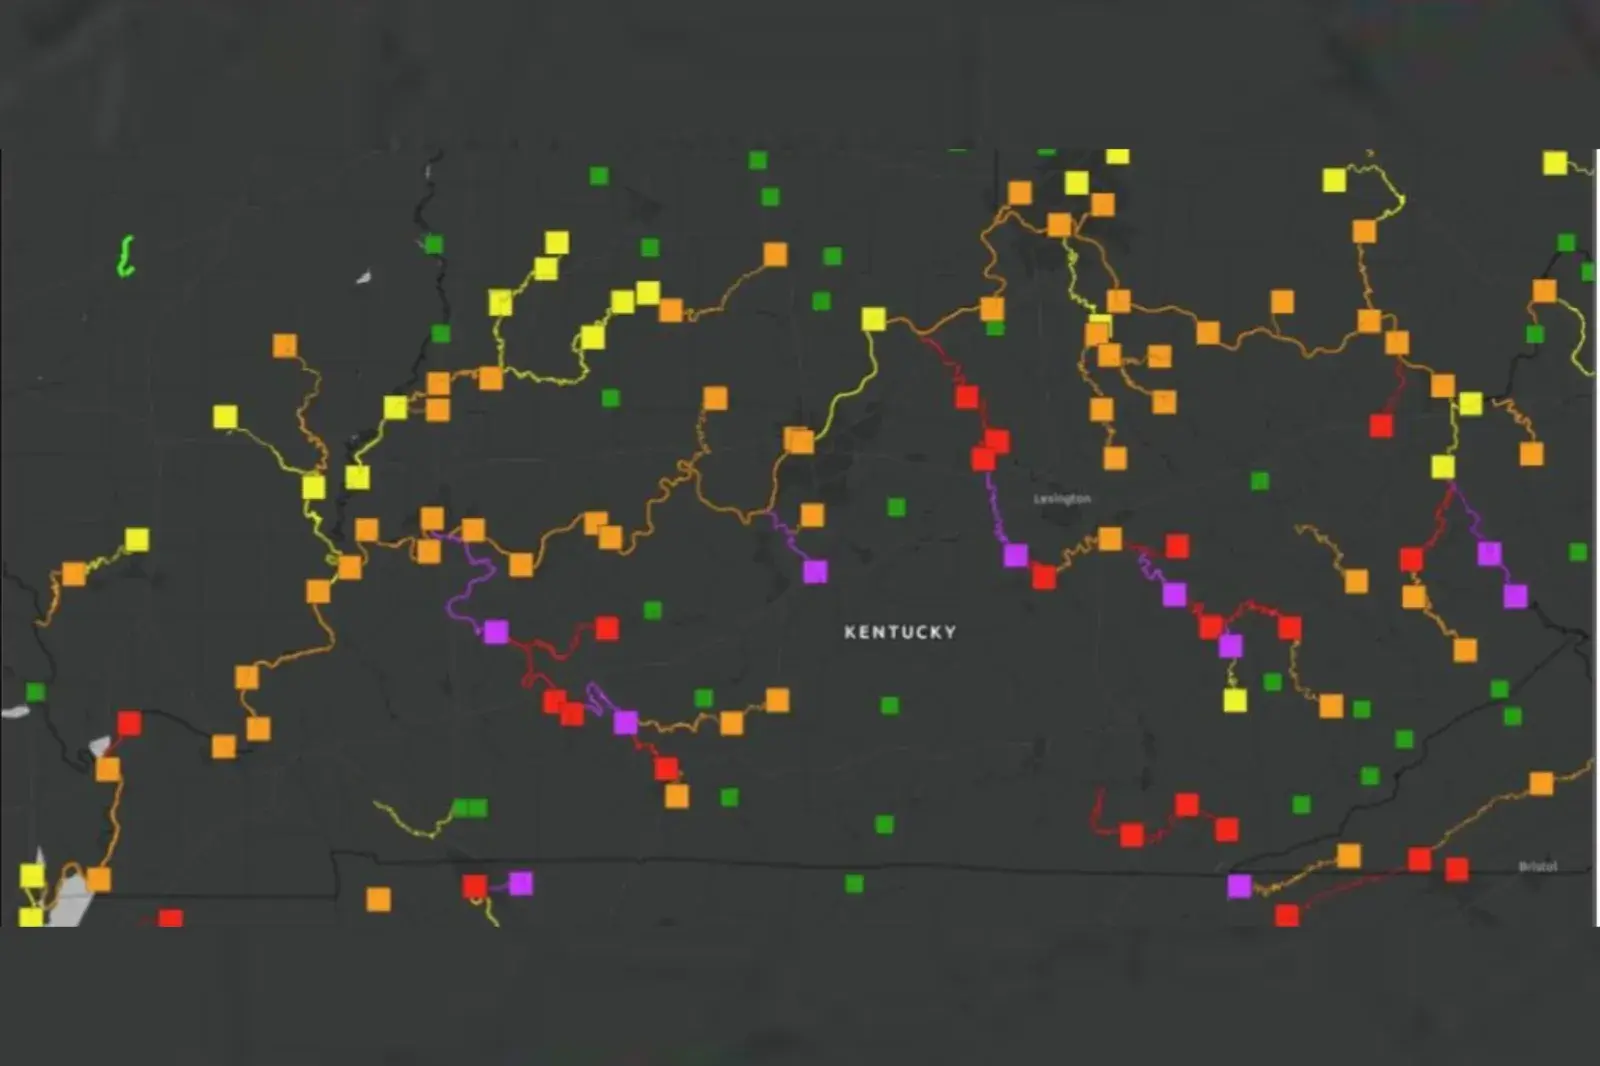Select the green marker just above KENTUCKY label
Image resolution: width=1600 pixels, height=1066 pixels.
897,507
